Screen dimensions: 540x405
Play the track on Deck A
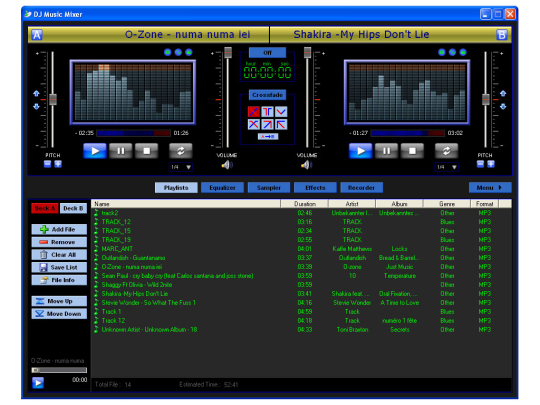(x=95, y=151)
